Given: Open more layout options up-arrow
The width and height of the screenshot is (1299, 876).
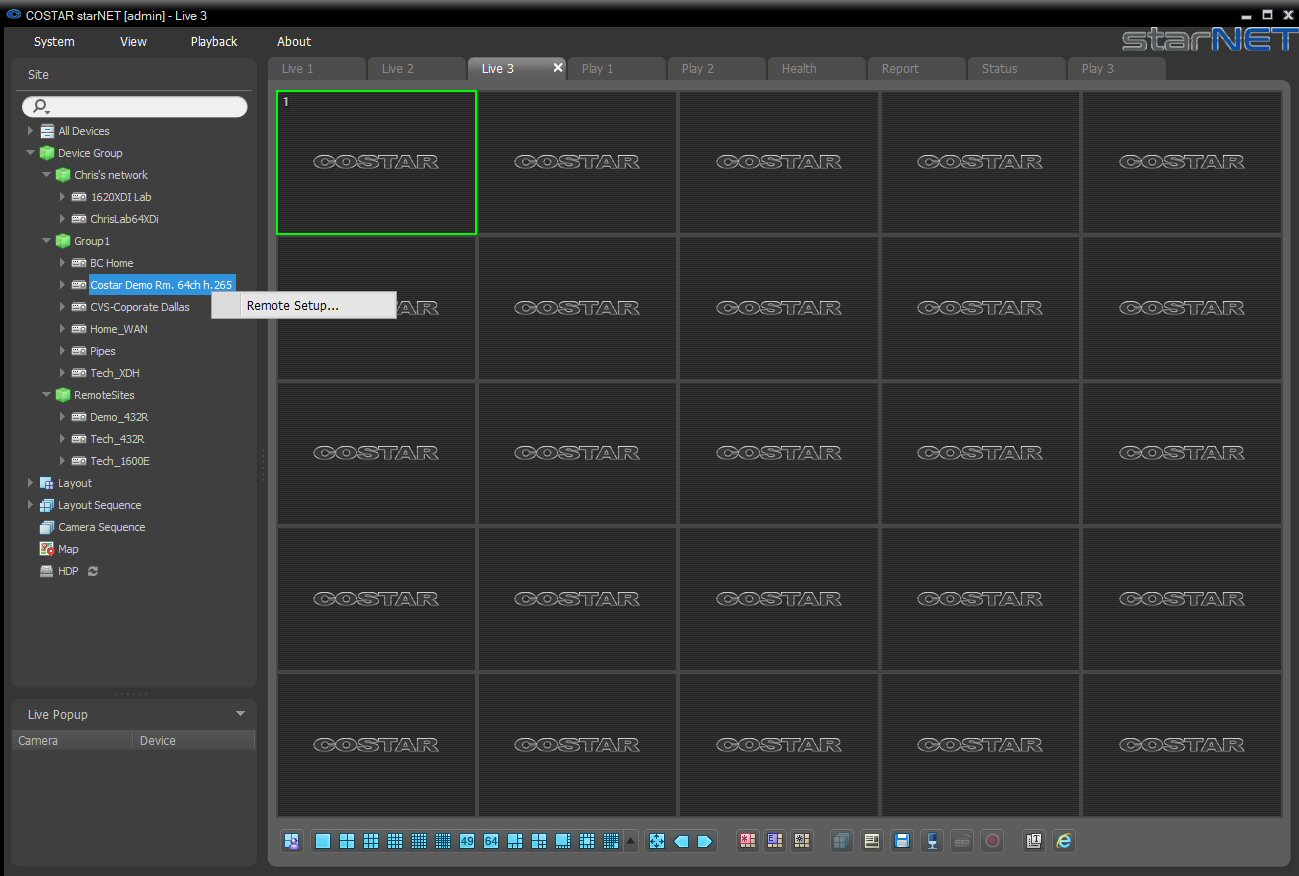Looking at the screenshot, I should click(x=631, y=841).
